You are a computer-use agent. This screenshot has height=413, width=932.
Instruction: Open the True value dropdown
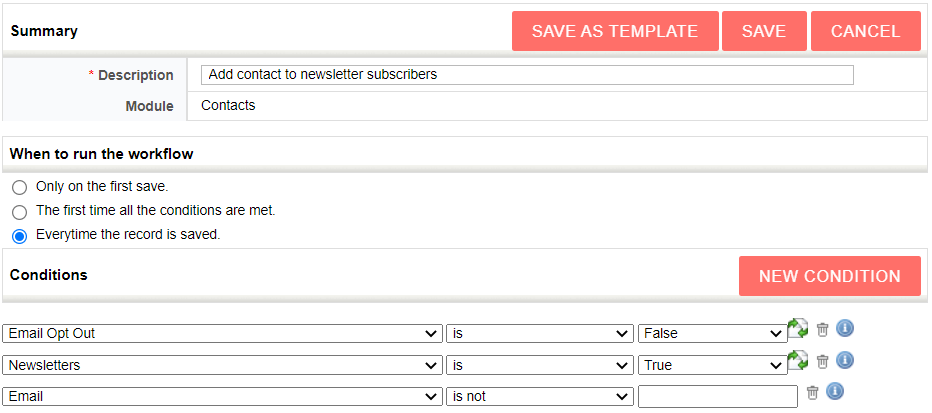coord(713,365)
